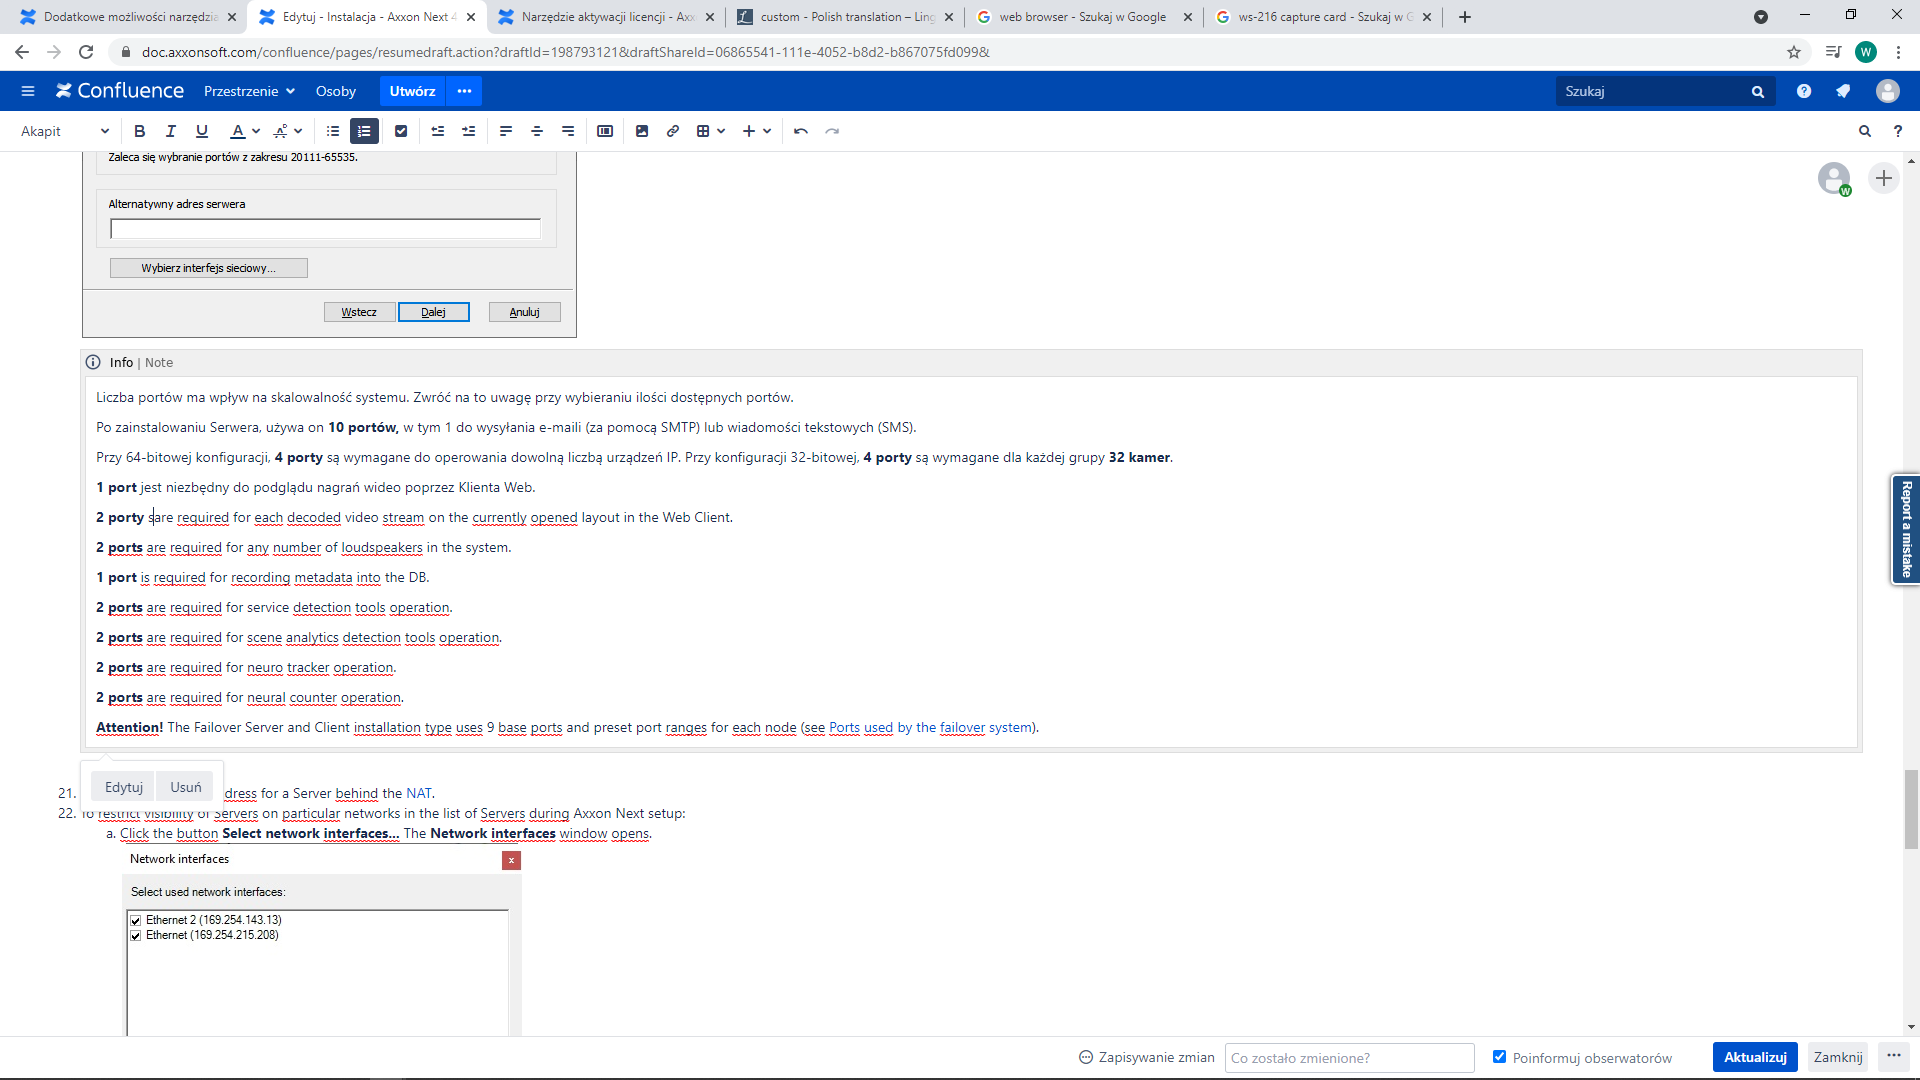This screenshot has height=1080, width=1920.
Task: Click the Usuń button
Action: (x=186, y=787)
